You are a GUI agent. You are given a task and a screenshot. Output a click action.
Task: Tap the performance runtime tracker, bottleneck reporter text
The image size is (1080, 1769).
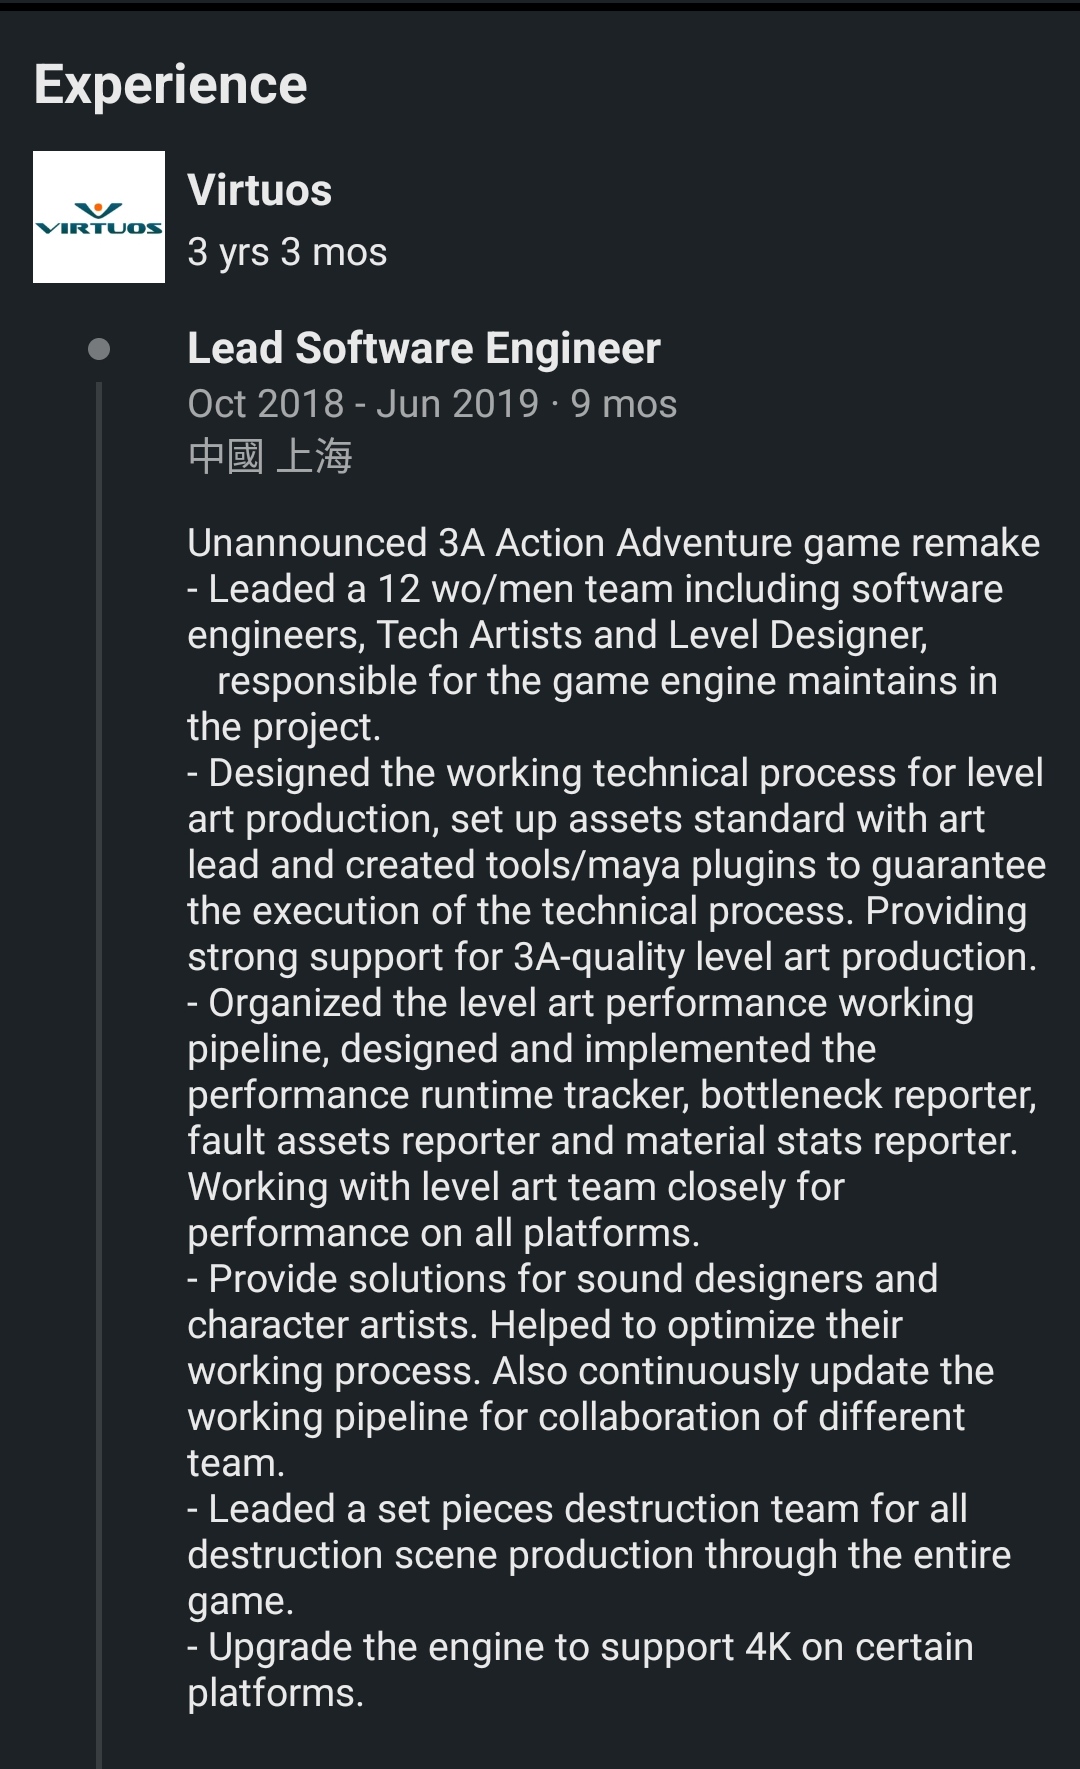click(x=612, y=1095)
